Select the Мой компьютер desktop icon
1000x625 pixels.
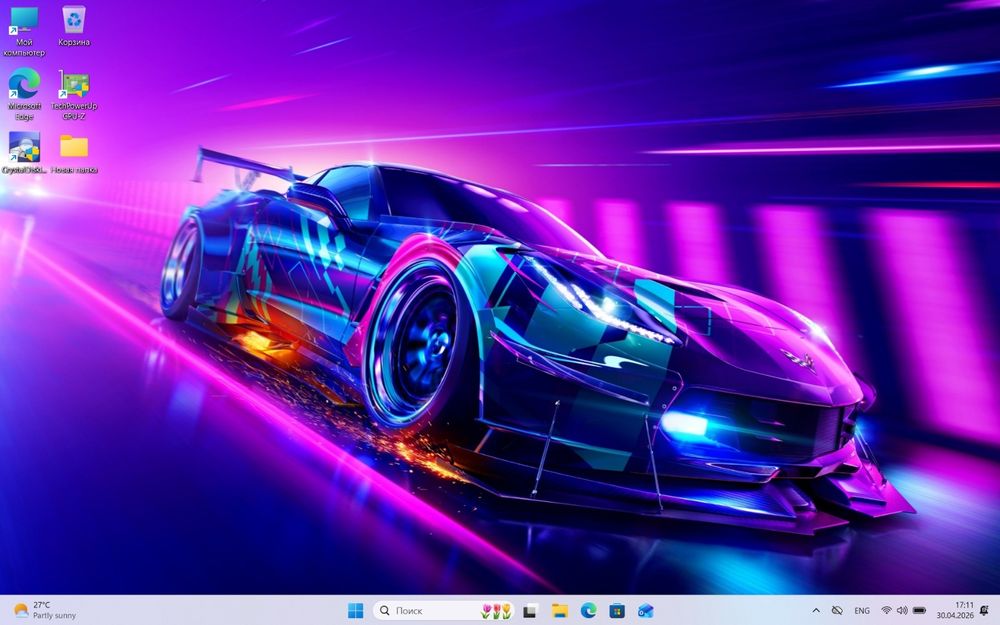(24, 31)
